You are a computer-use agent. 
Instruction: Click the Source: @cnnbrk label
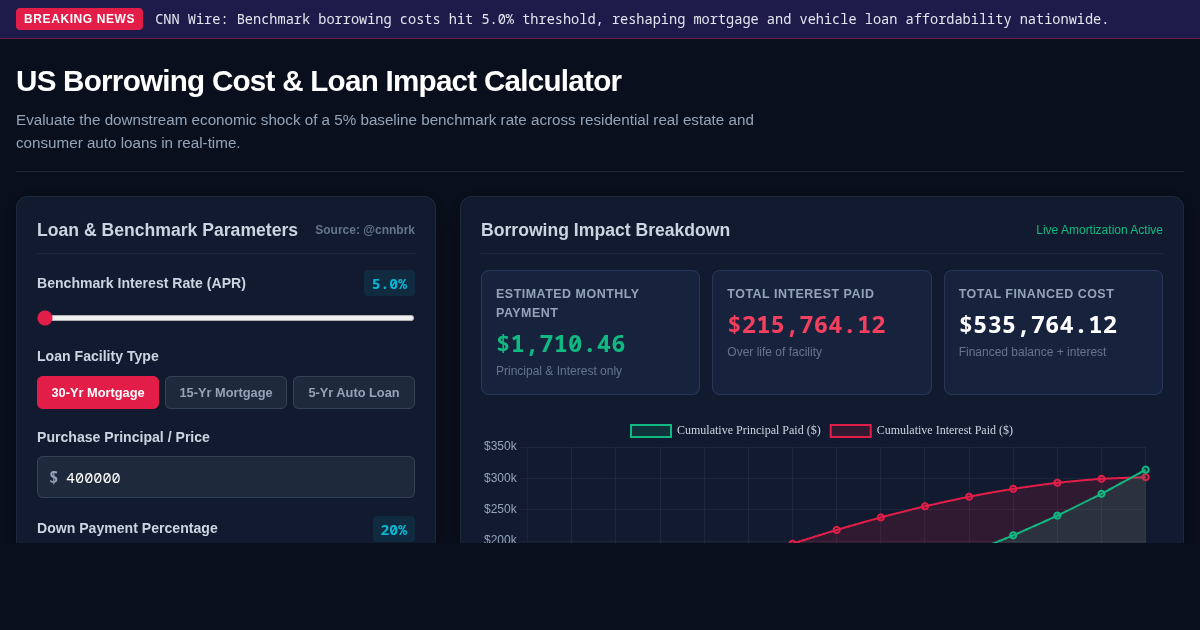tap(365, 230)
